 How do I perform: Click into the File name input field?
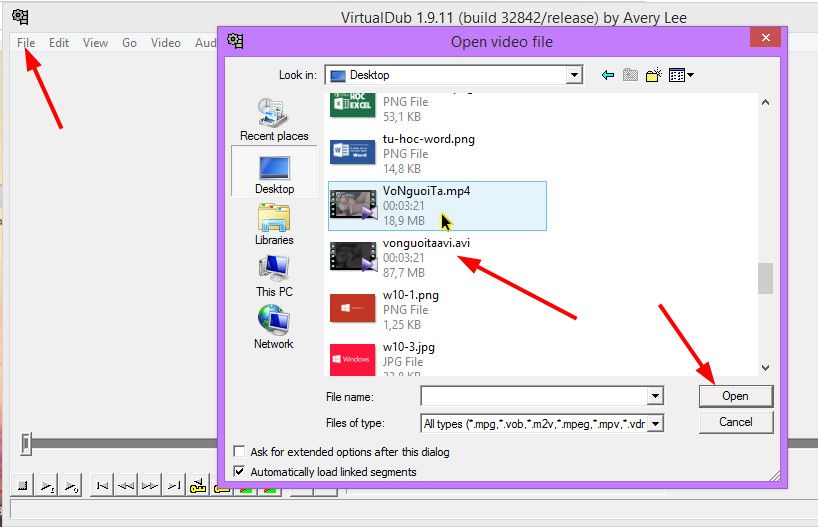534,396
